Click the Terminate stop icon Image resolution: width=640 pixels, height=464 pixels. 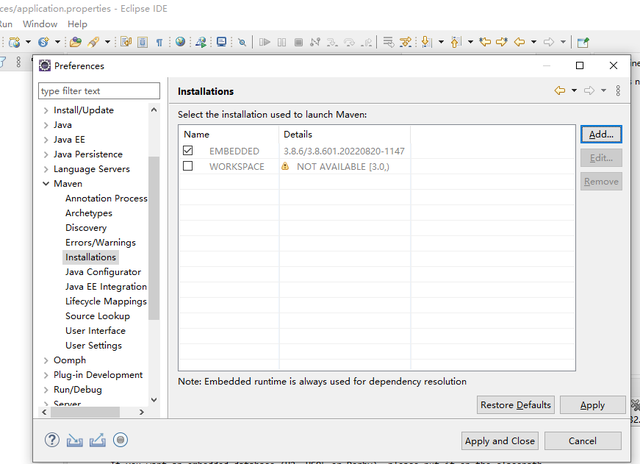[x=298, y=42]
